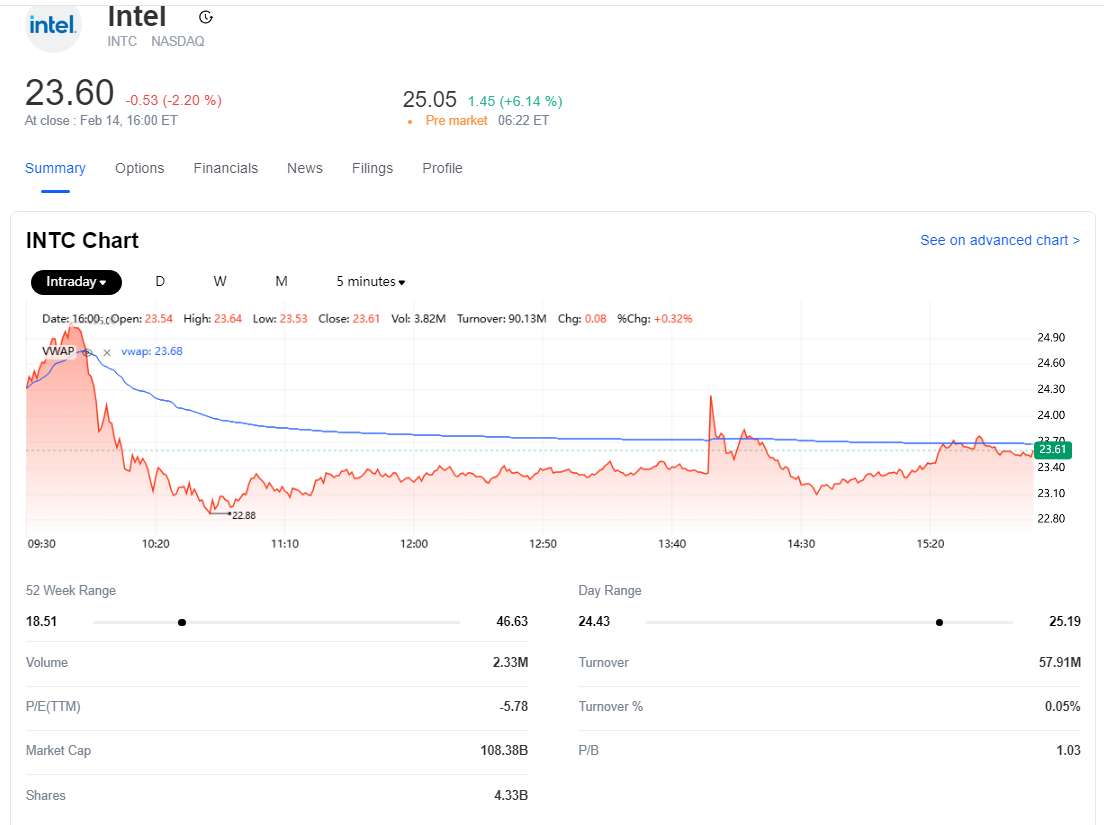Image resolution: width=1104 pixels, height=825 pixels.
Task: Select the Profile tab
Action: pyautogui.click(x=442, y=168)
